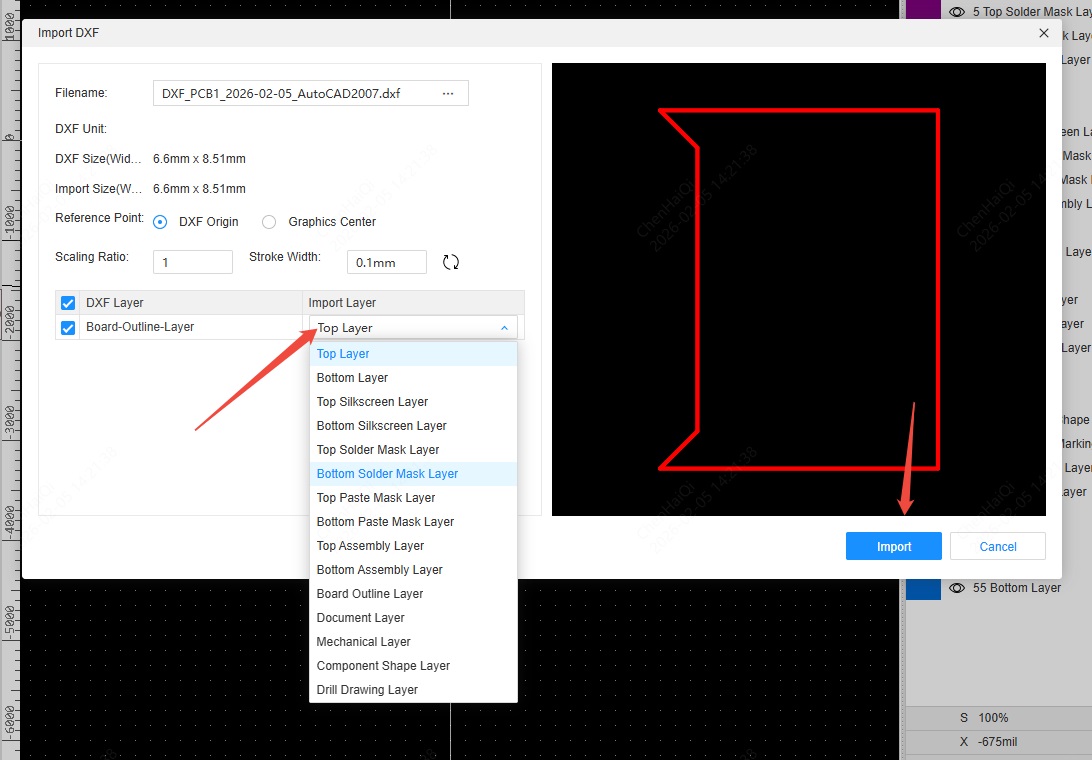The height and width of the screenshot is (760, 1092).
Task: Choose Mechanical Layer from dropdown list
Action: point(363,642)
